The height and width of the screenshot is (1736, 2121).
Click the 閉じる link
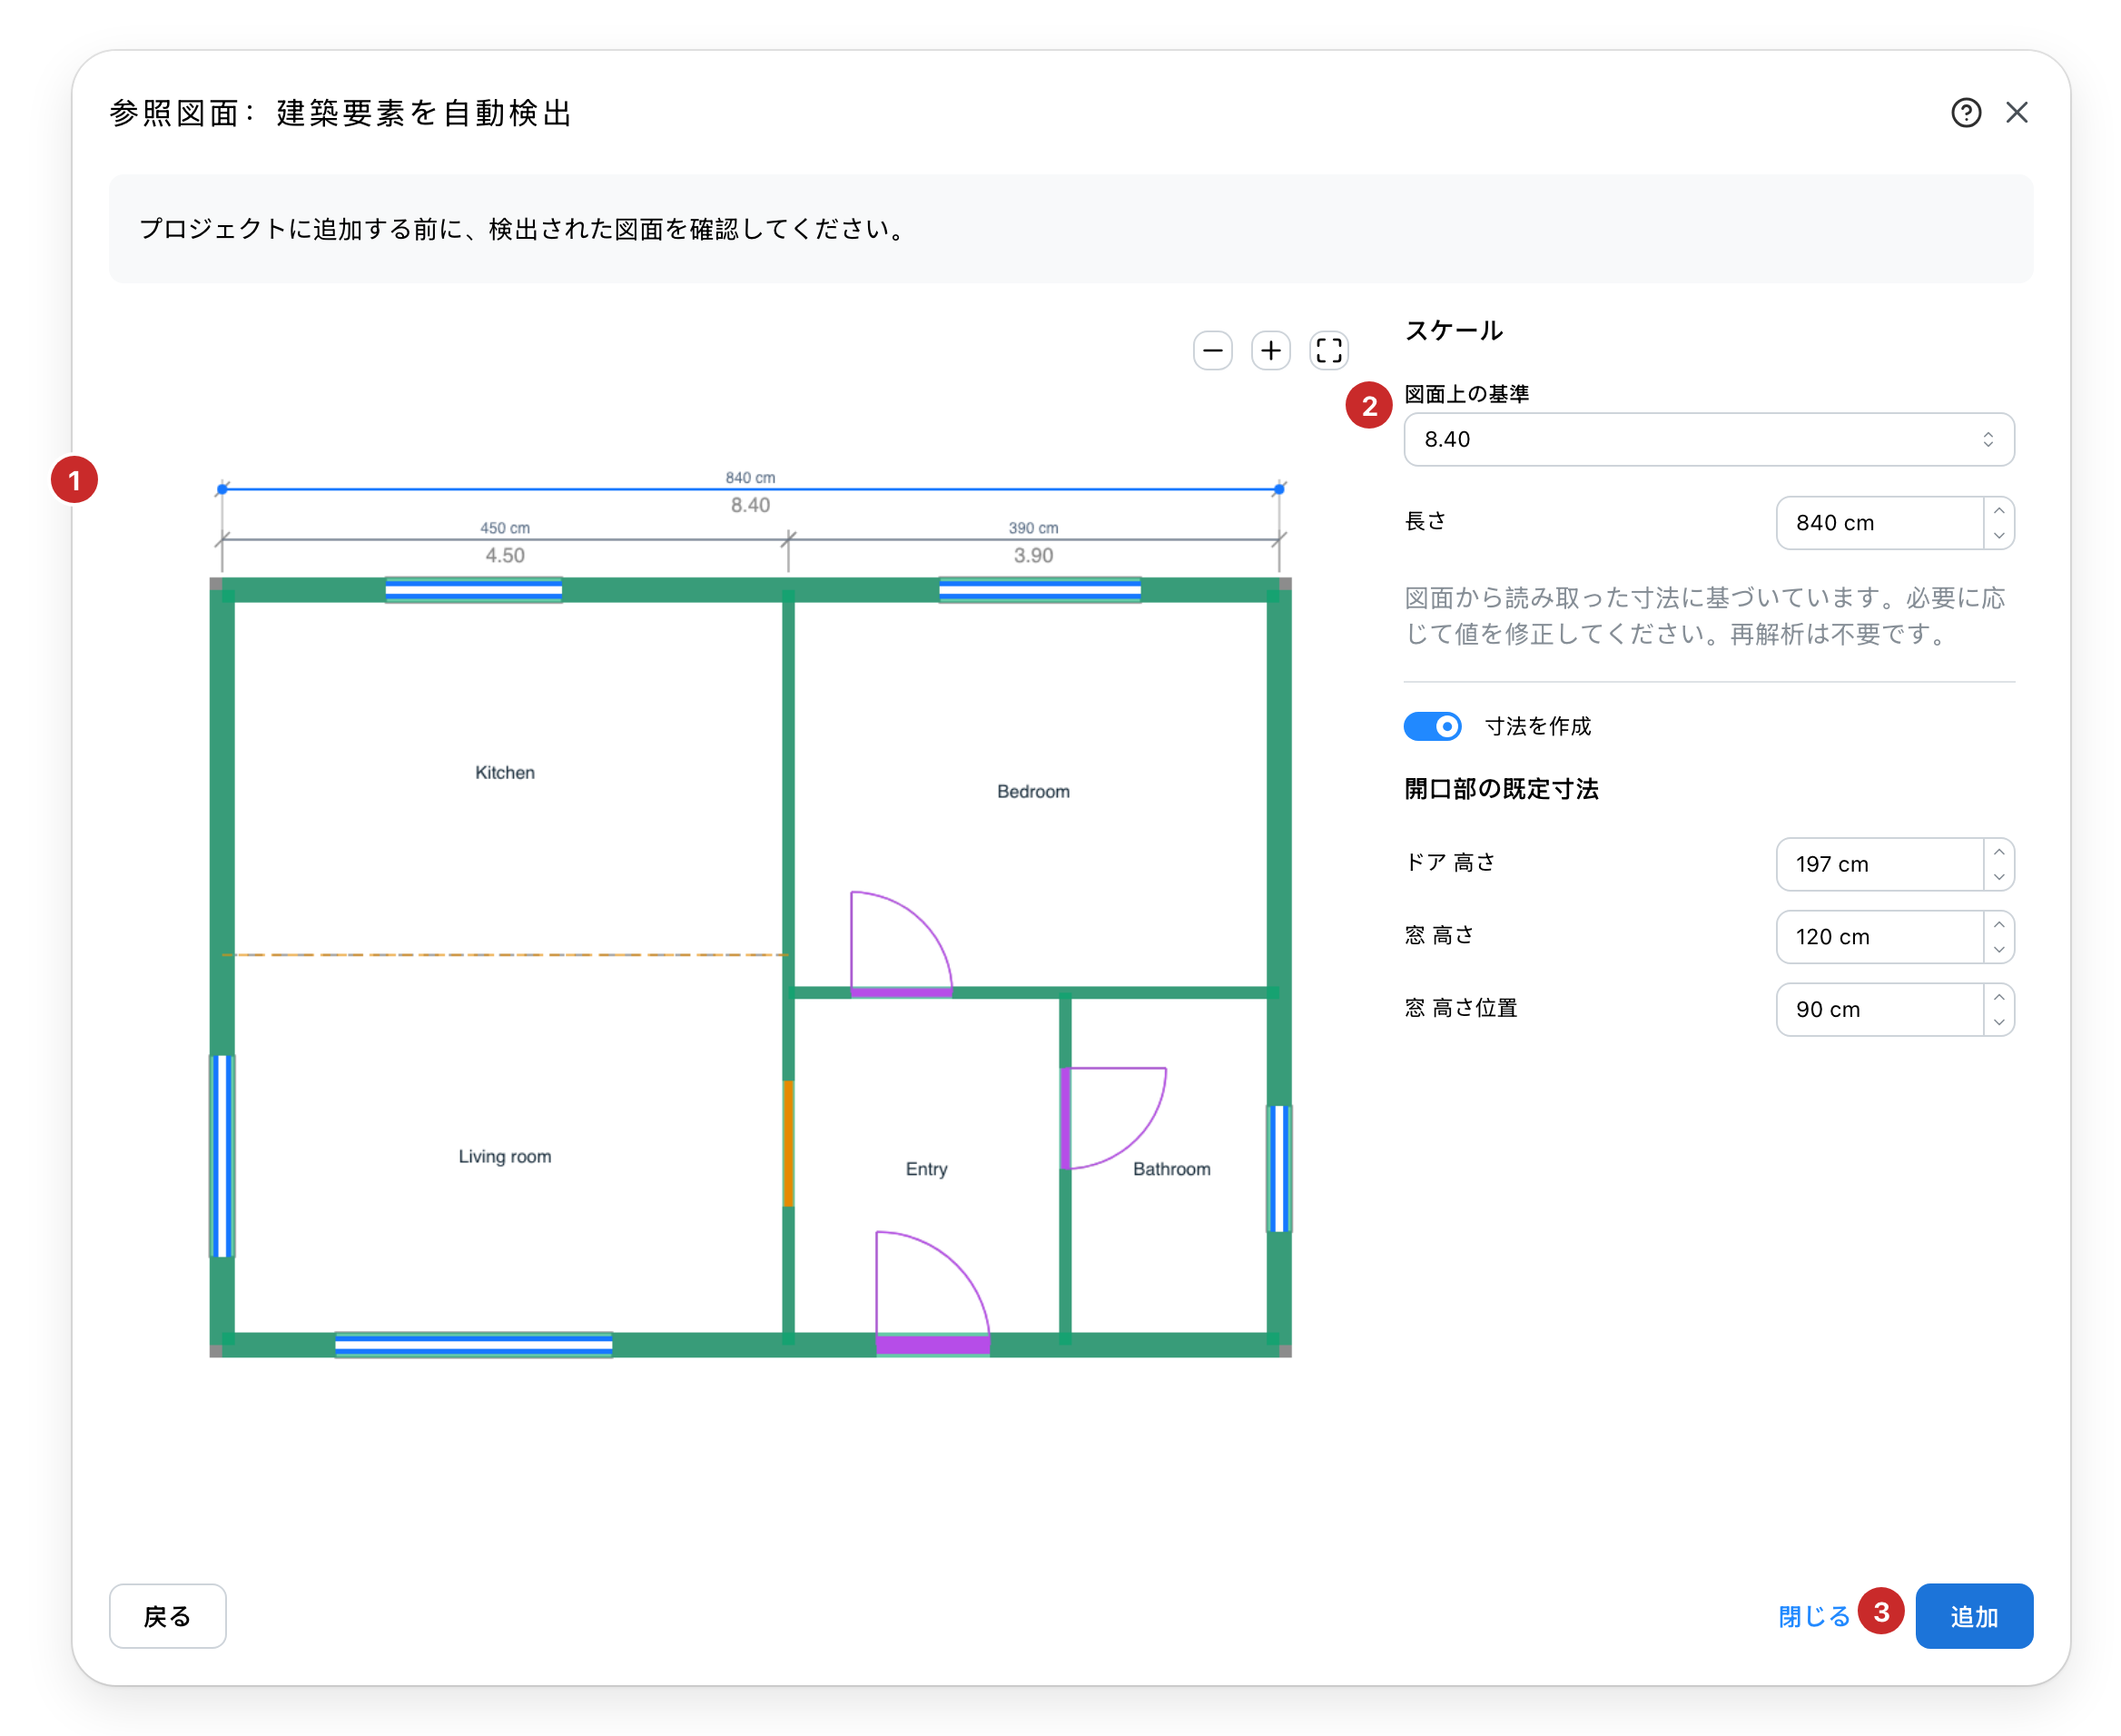click(x=1813, y=1617)
